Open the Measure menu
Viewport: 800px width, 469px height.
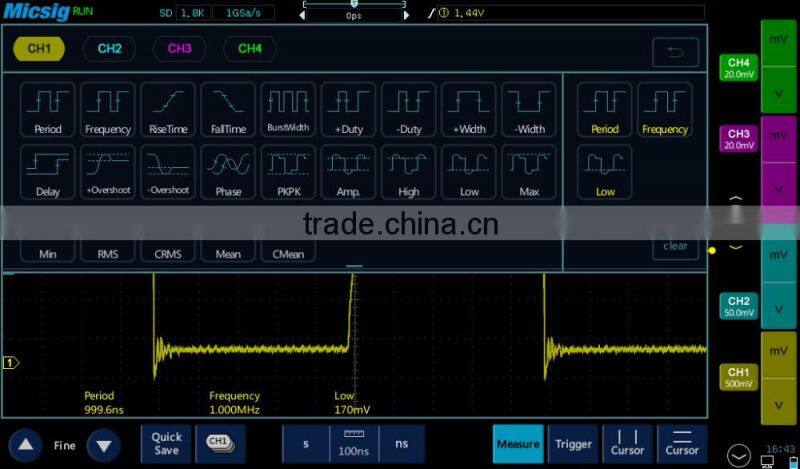click(x=518, y=444)
